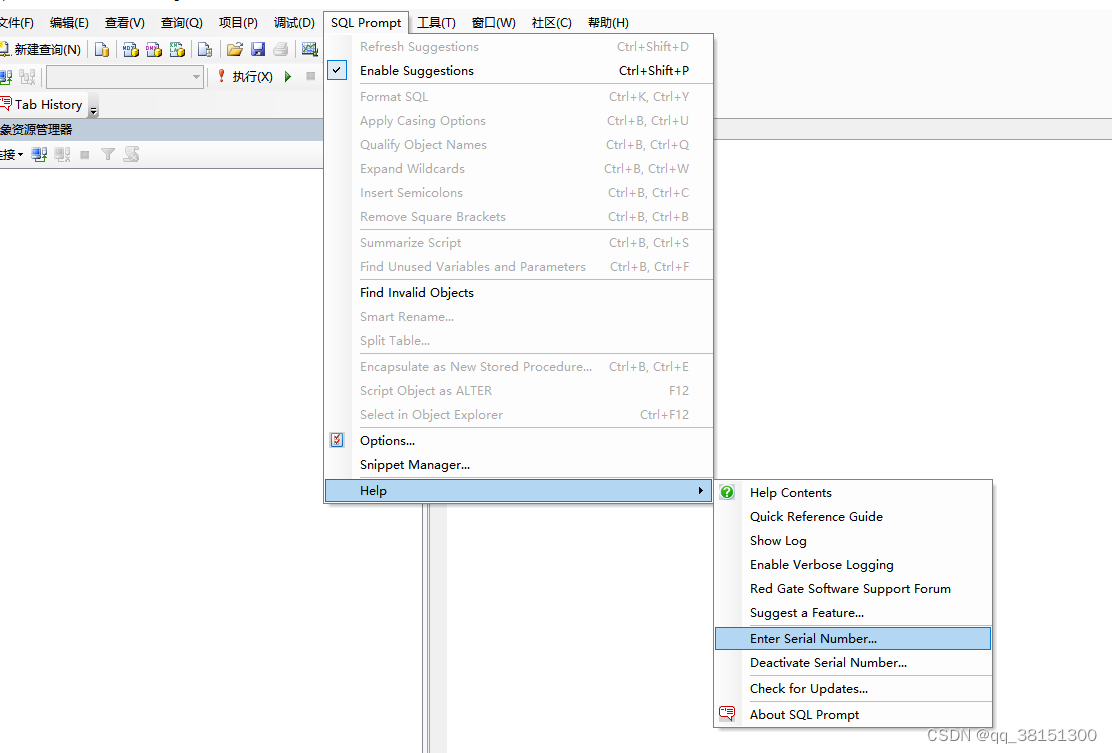Click the Cancel Executing Query stop square

click(311, 77)
